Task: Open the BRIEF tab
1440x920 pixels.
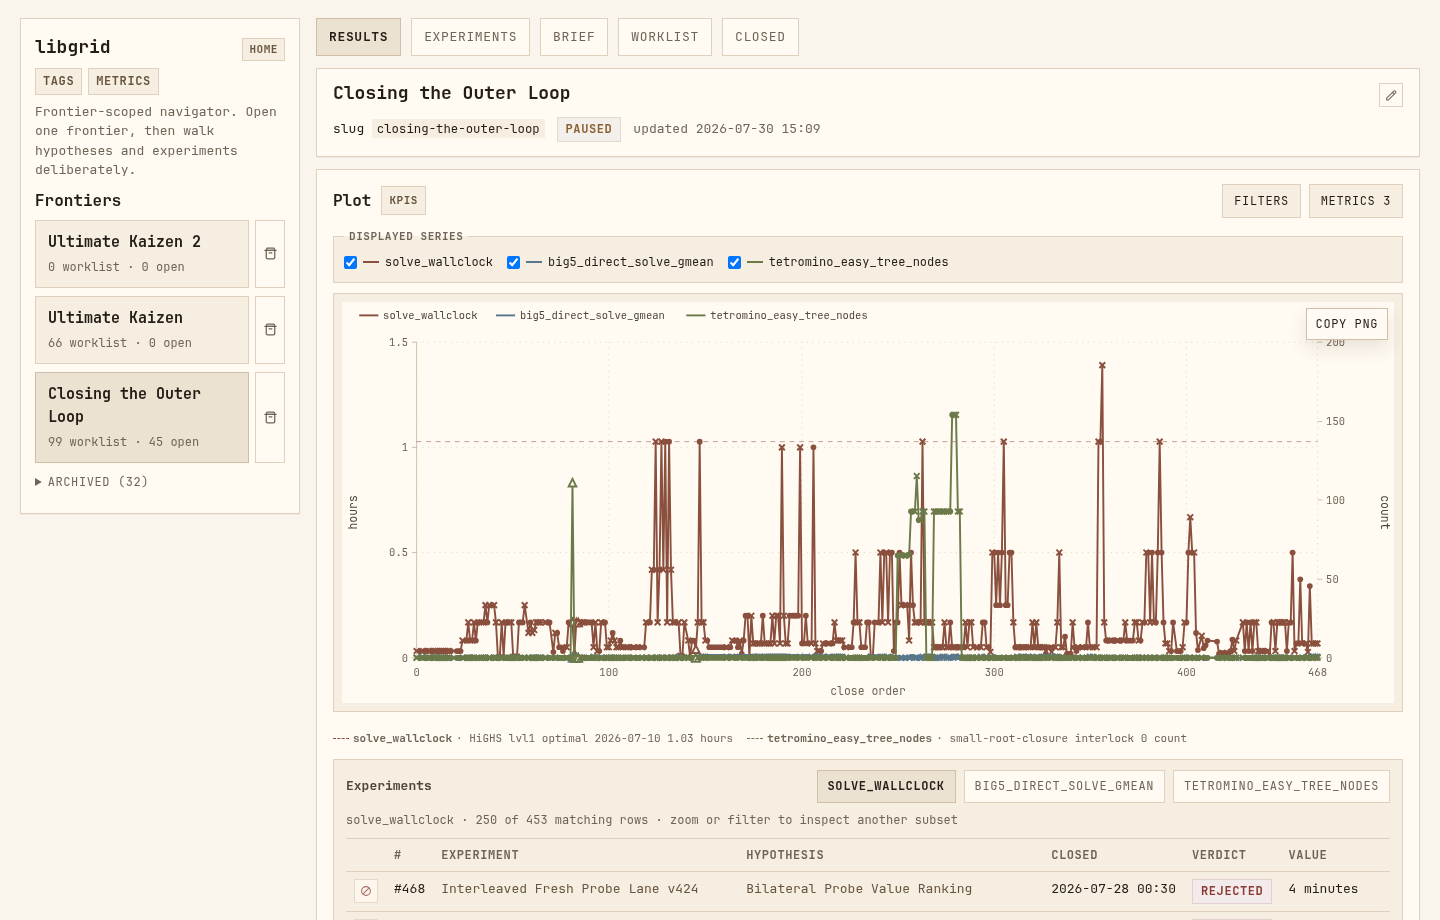Action: coord(574,37)
